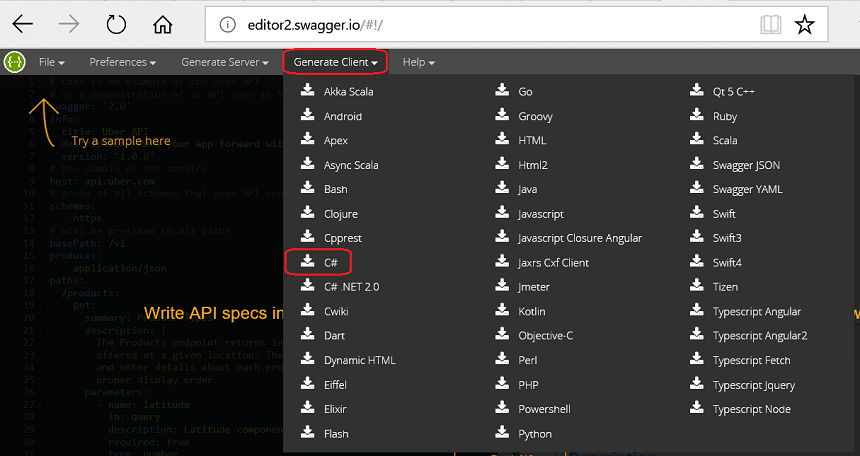Go to browser home page icon
Viewport: 860px width, 456px height.
pos(163,24)
